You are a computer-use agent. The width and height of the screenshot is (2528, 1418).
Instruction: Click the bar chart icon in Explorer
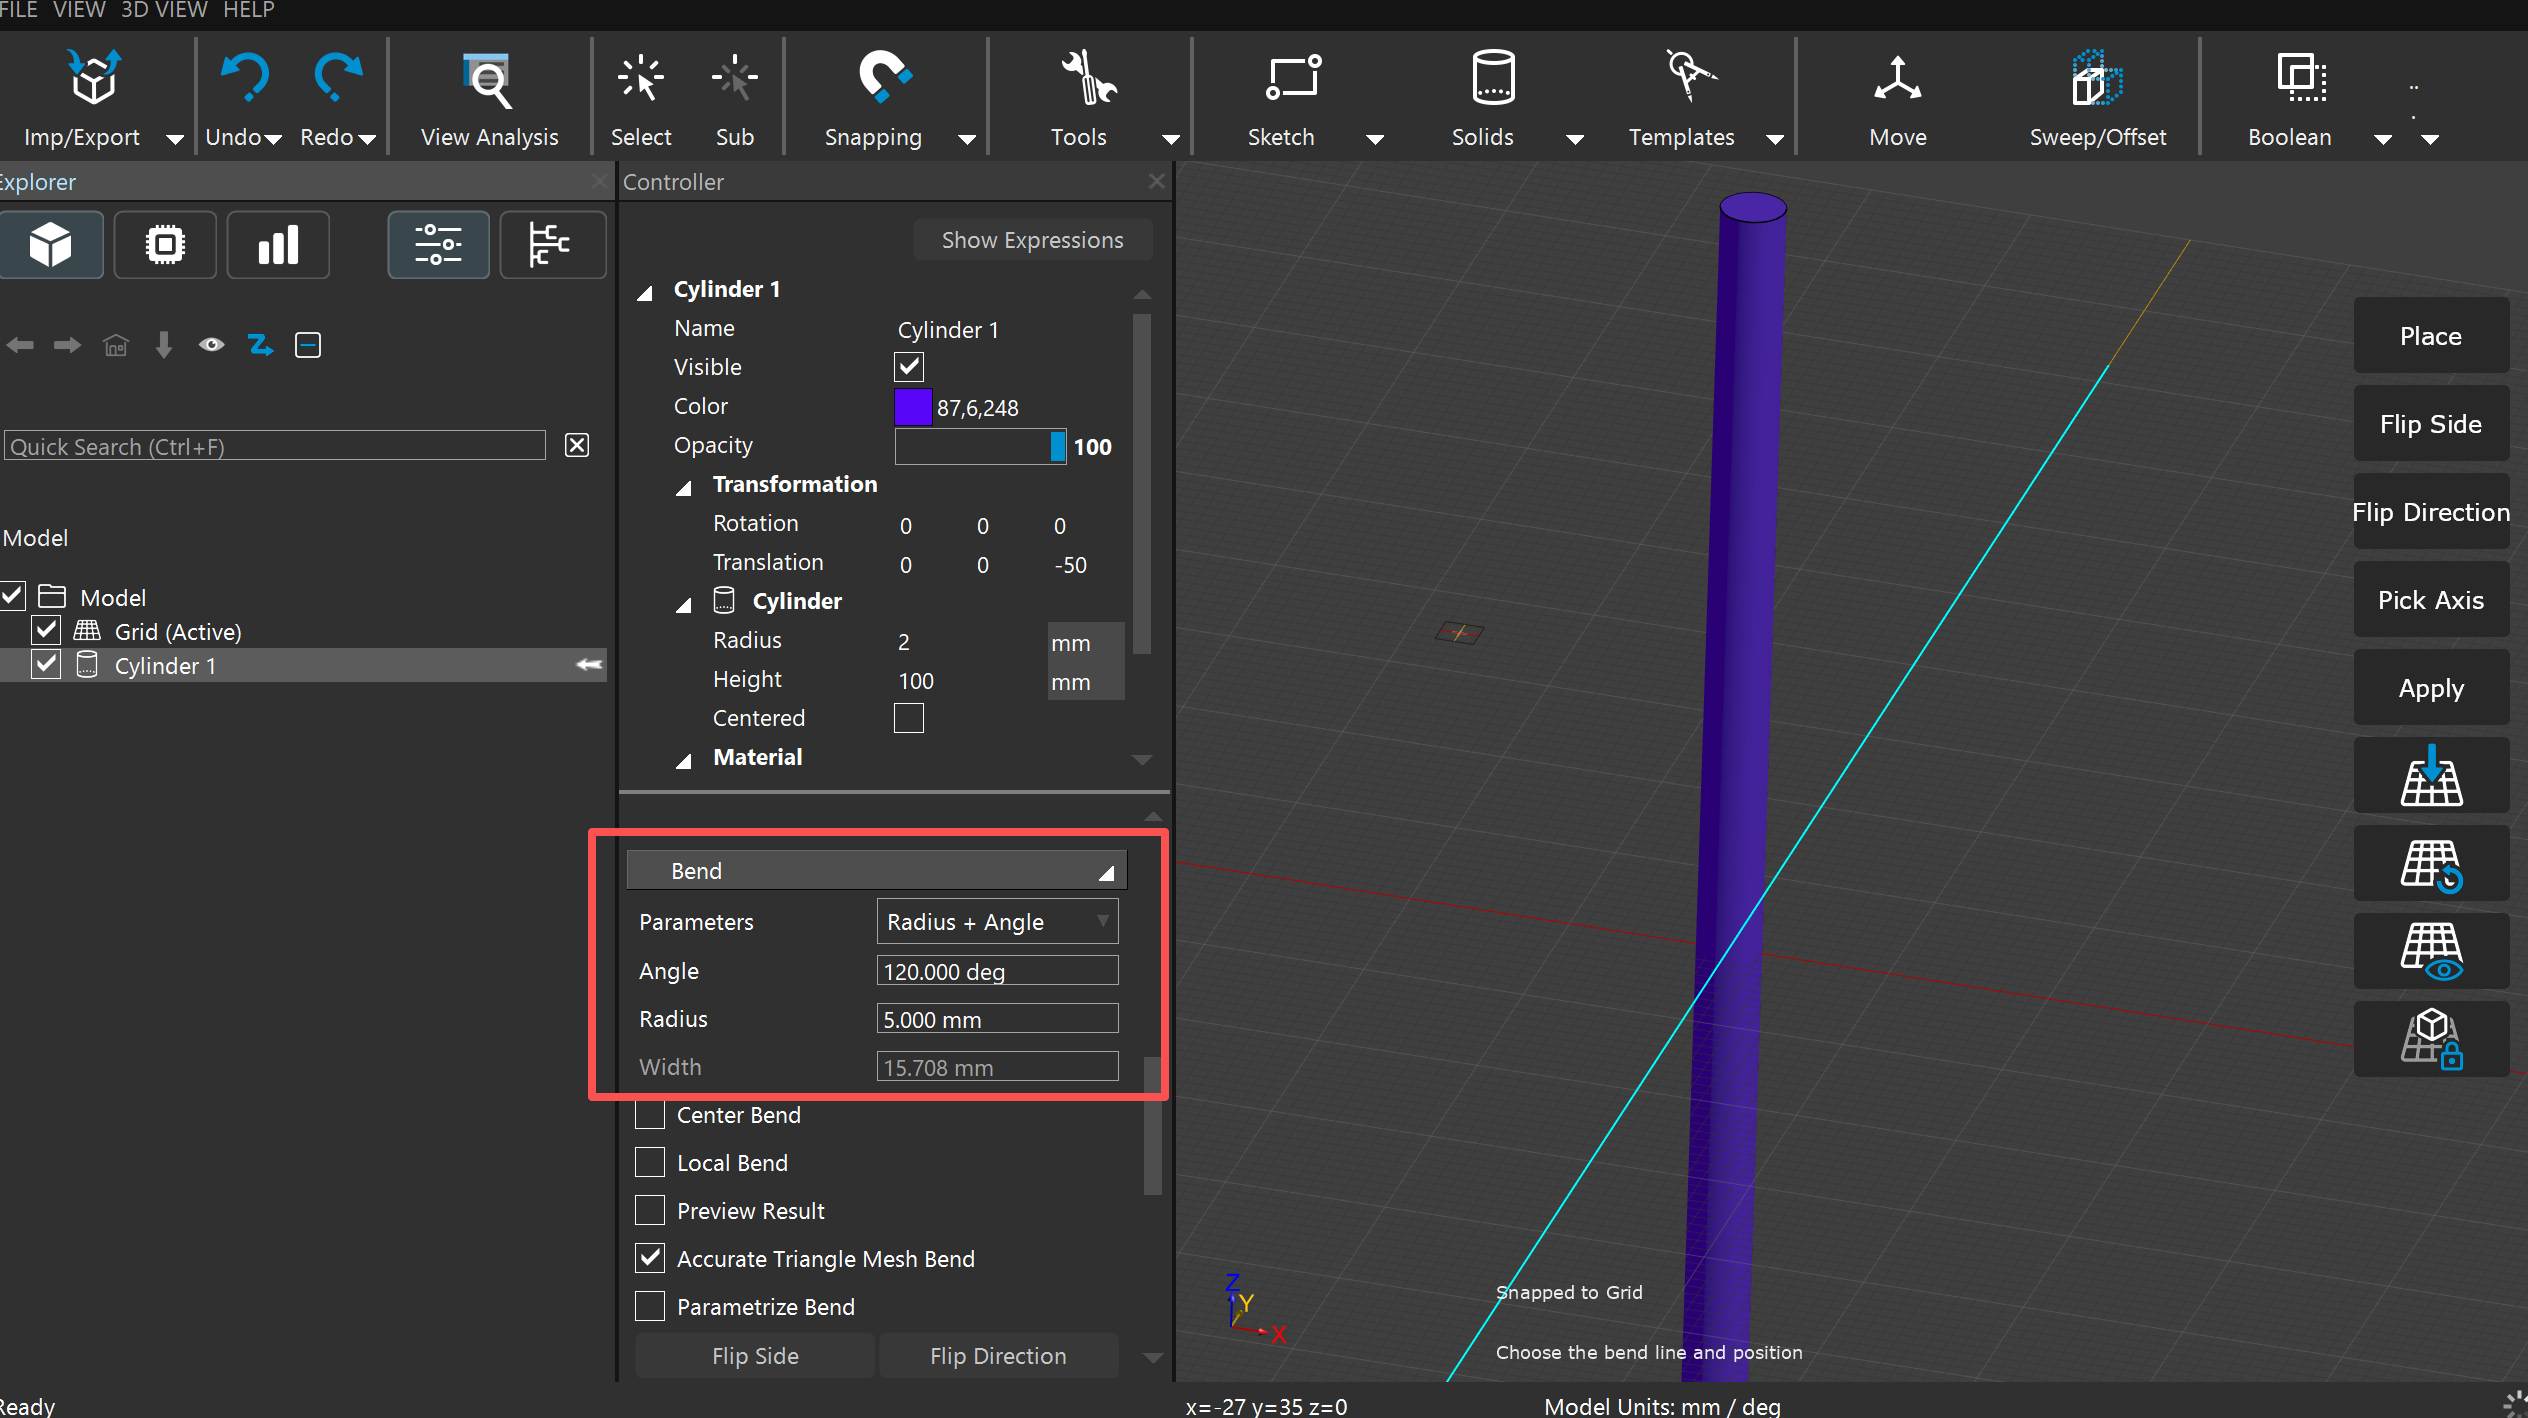(x=278, y=245)
